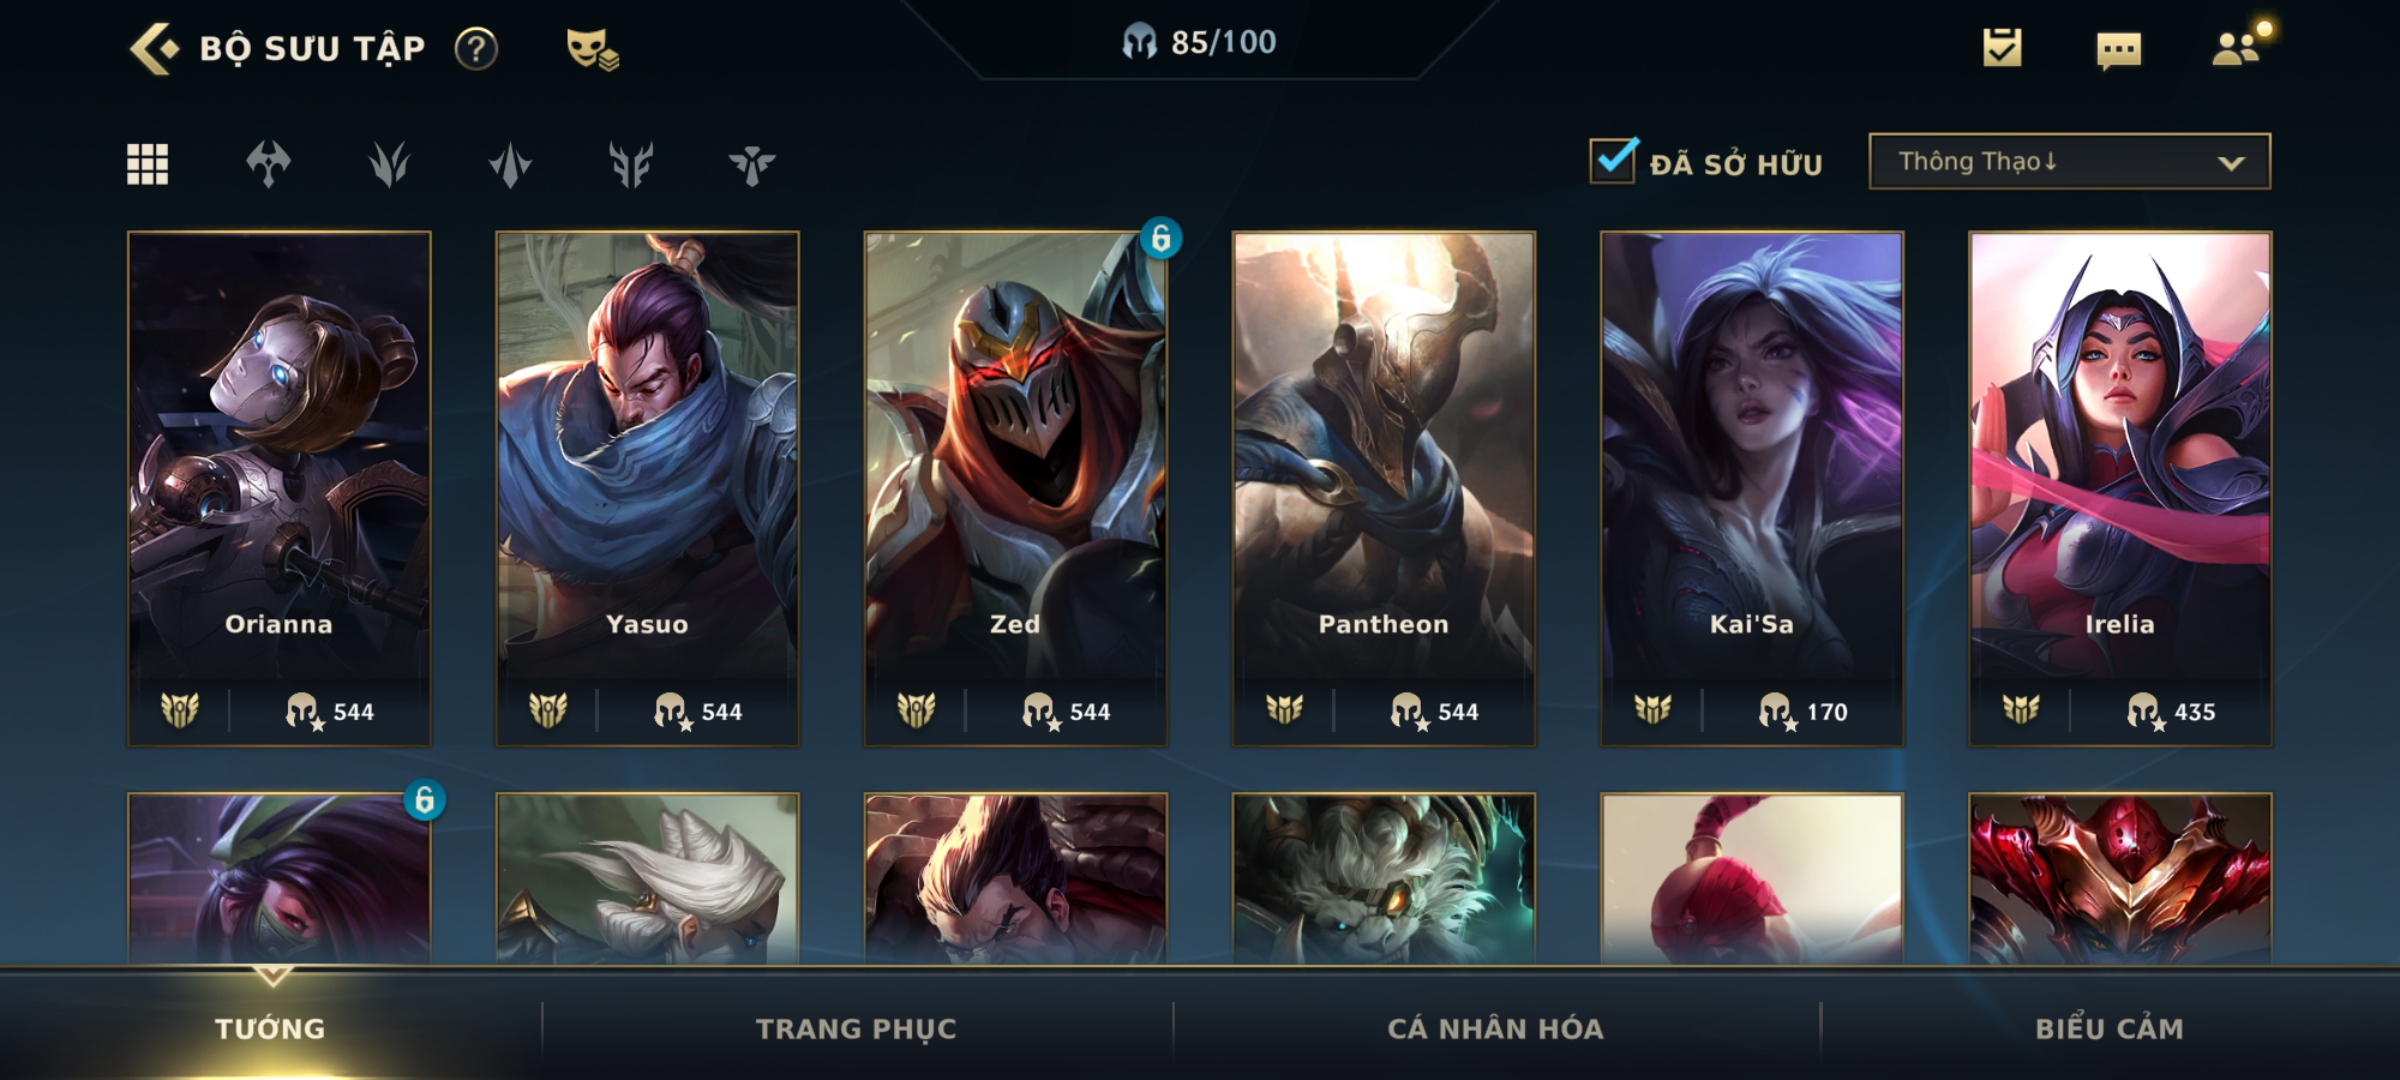Open the missions checklist icon
The height and width of the screenshot is (1080, 2400).
(x=2002, y=47)
